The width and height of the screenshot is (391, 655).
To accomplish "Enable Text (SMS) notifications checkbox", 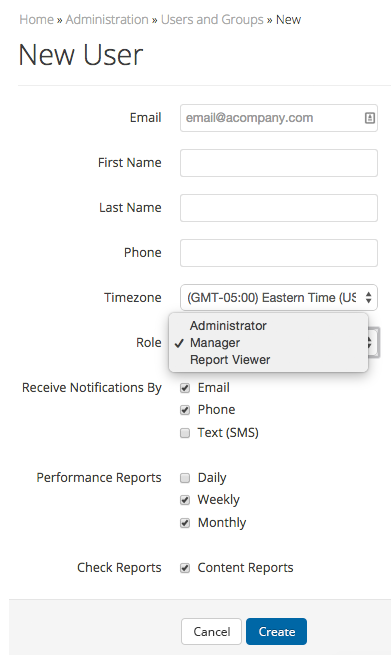I will pyautogui.click(x=185, y=433).
